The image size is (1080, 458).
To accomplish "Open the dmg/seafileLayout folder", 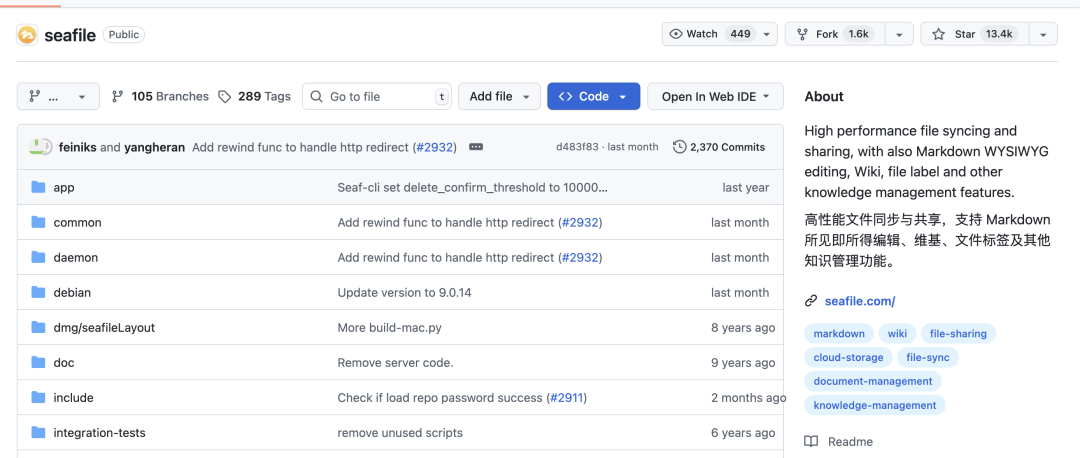I will pyautogui.click(x=104, y=328).
